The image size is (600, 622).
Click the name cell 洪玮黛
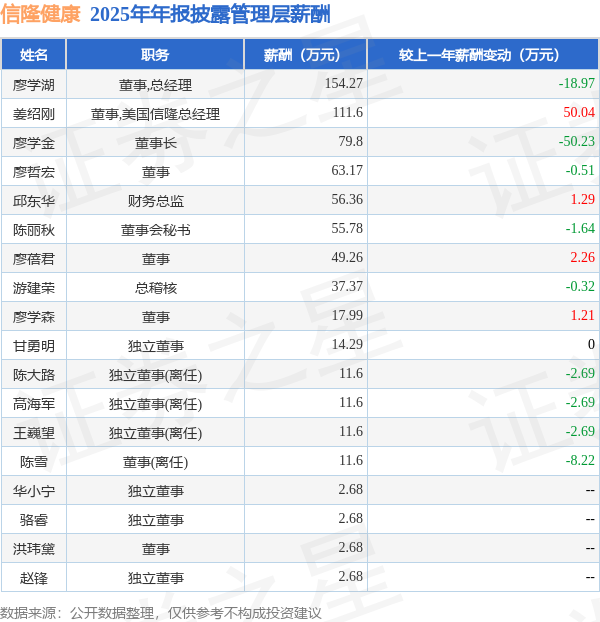coord(34,548)
